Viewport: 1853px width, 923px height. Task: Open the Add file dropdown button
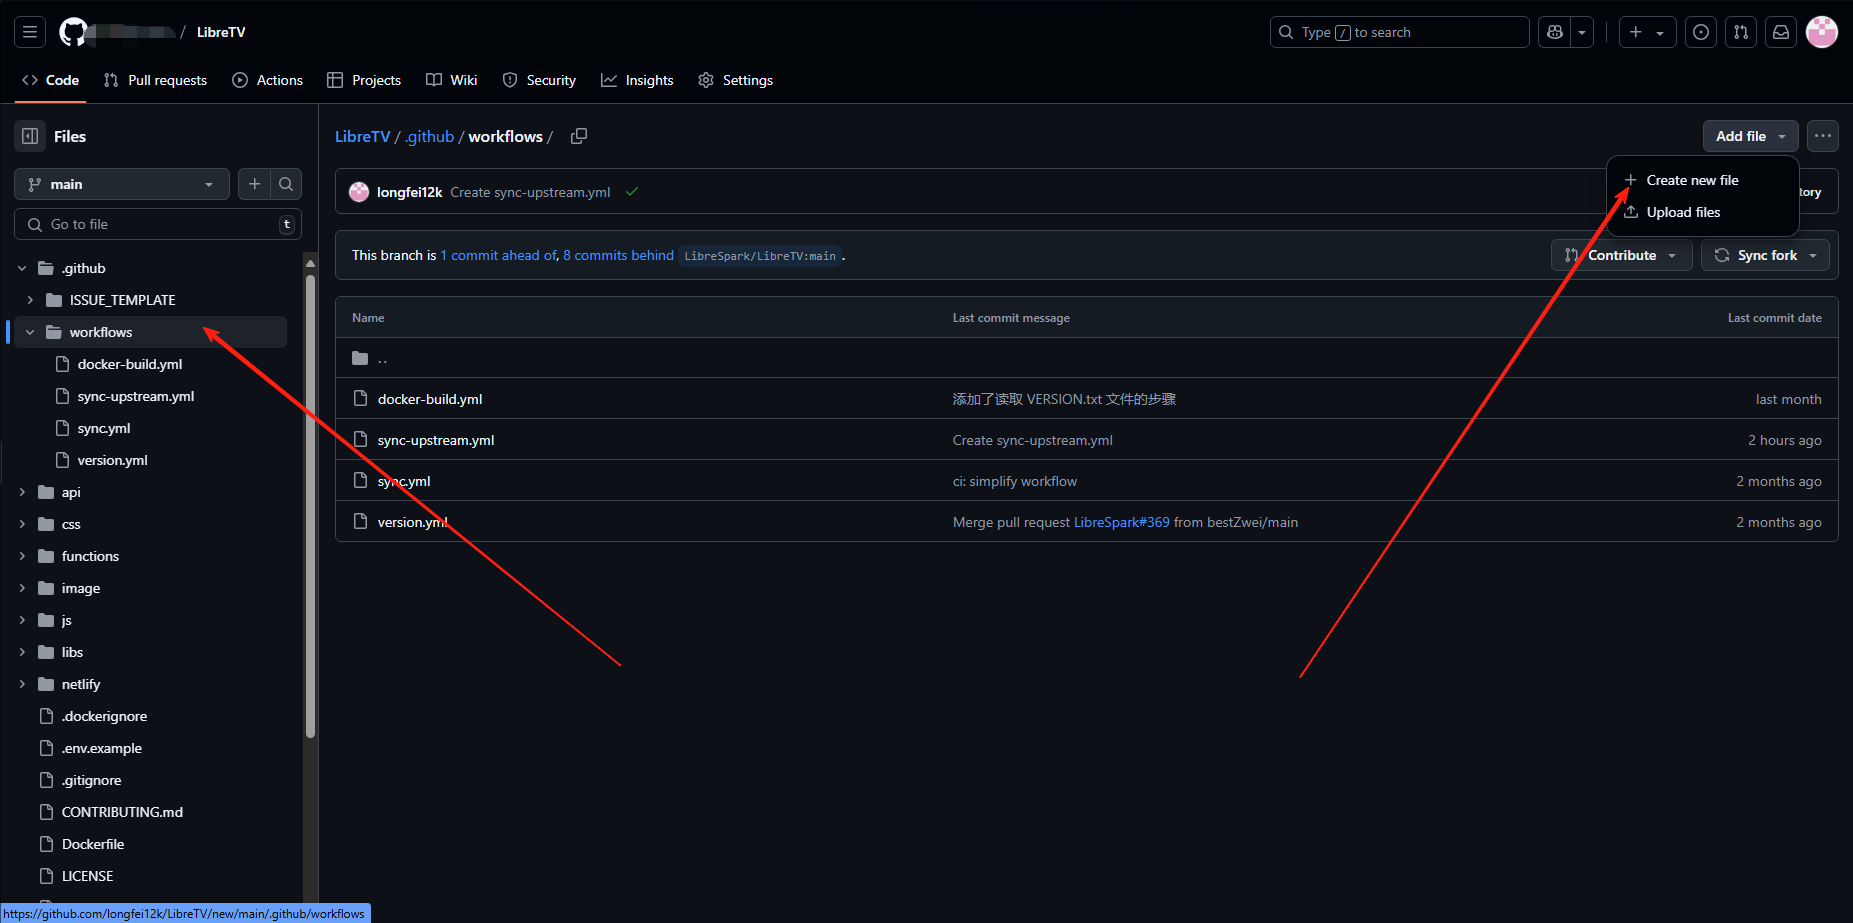pos(1750,136)
